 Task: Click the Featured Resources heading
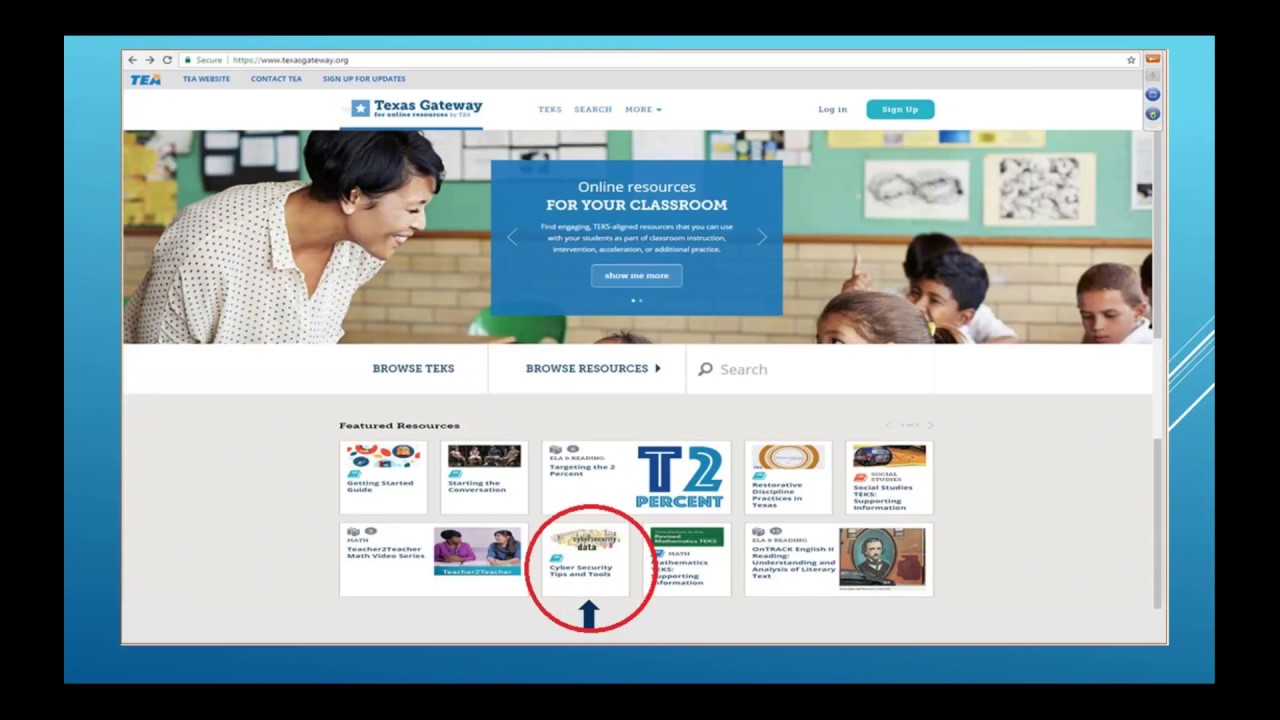pos(399,426)
